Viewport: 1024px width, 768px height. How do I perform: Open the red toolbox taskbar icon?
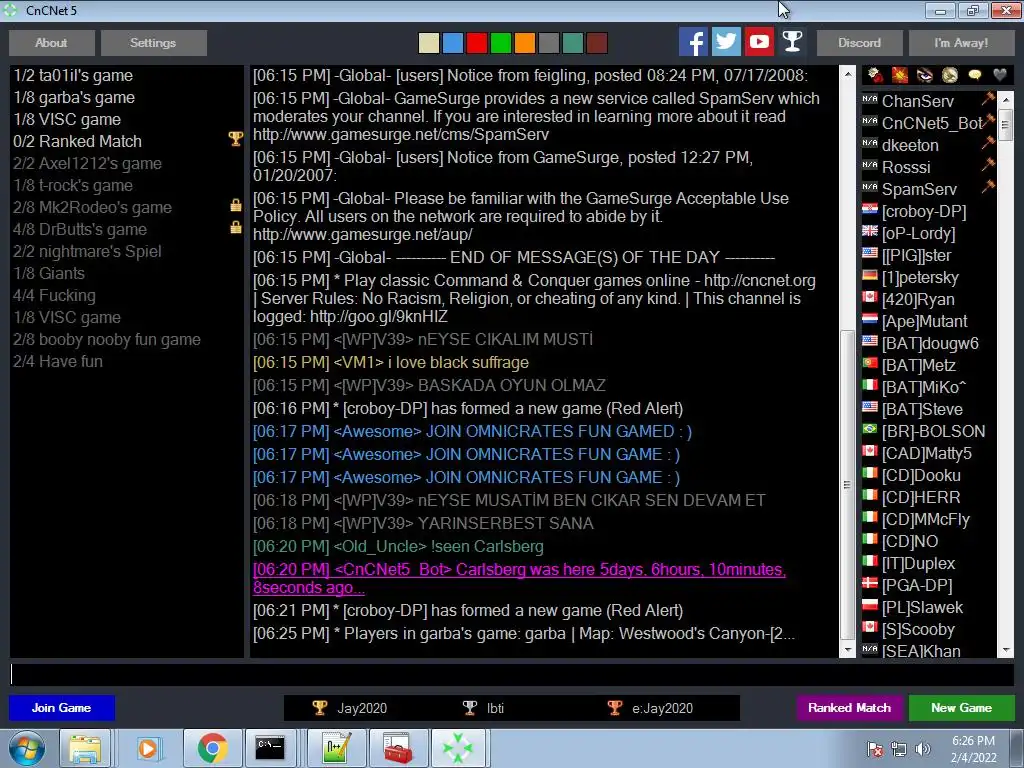[x=398, y=748]
